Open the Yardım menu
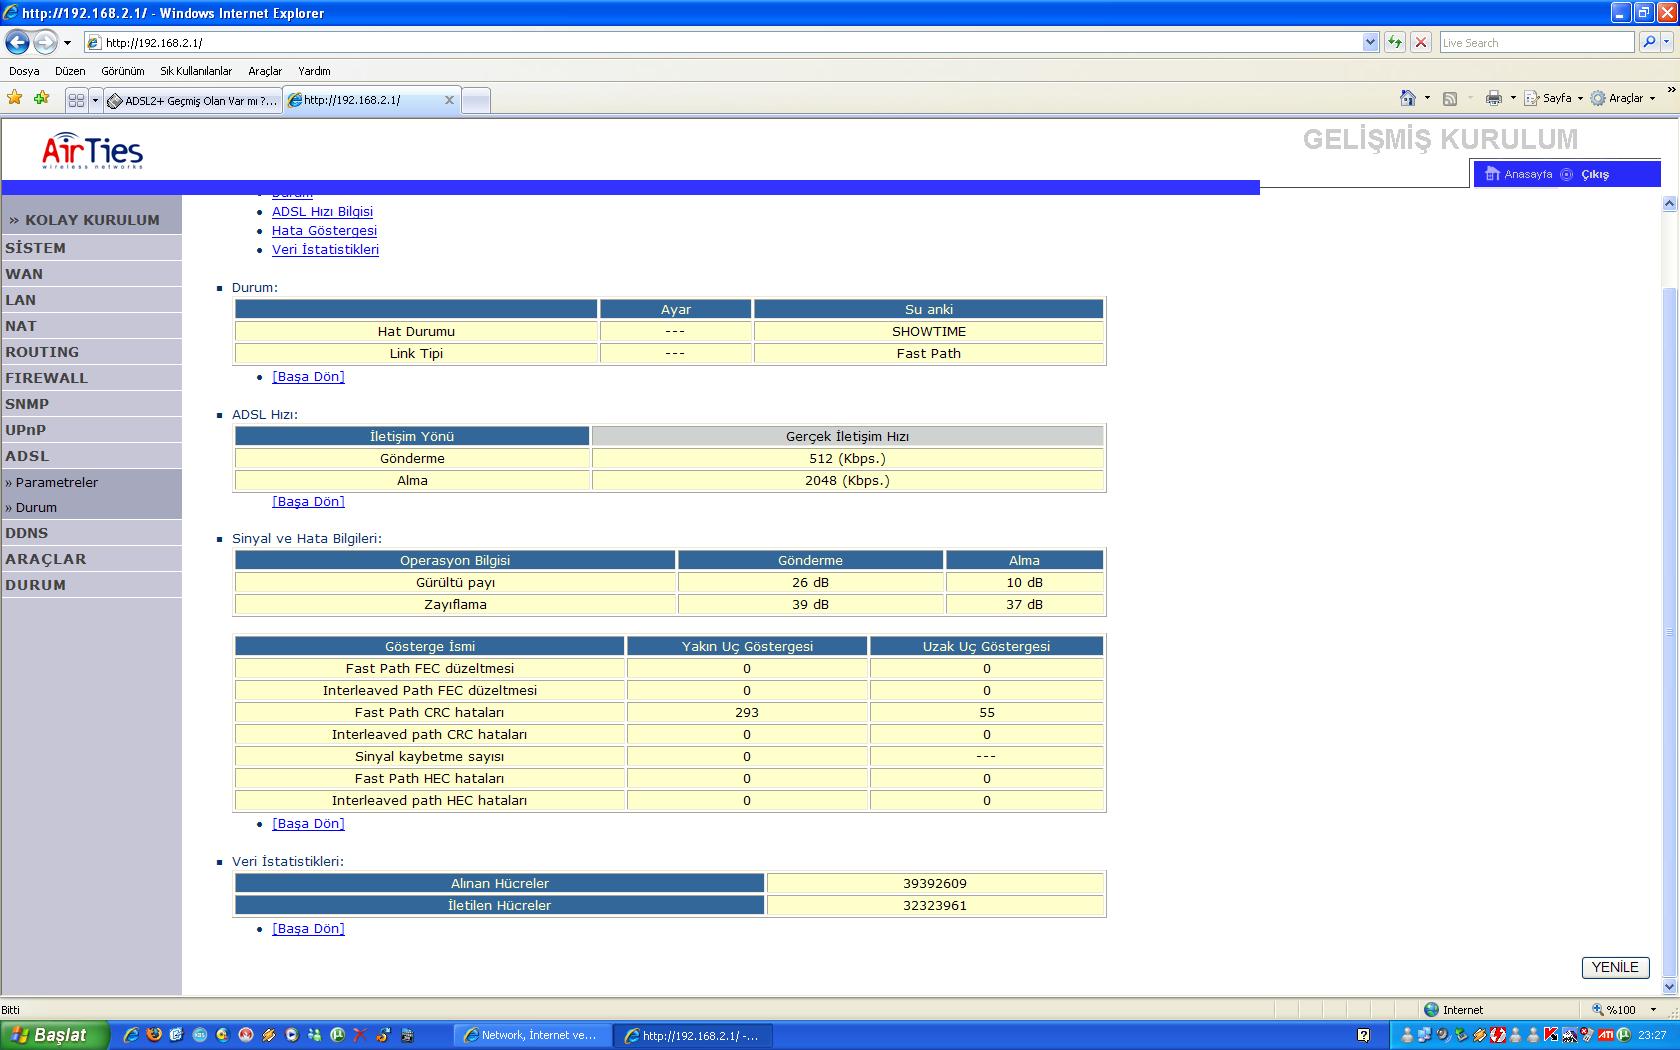Screen dimensions: 1680x1050 tap(314, 71)
